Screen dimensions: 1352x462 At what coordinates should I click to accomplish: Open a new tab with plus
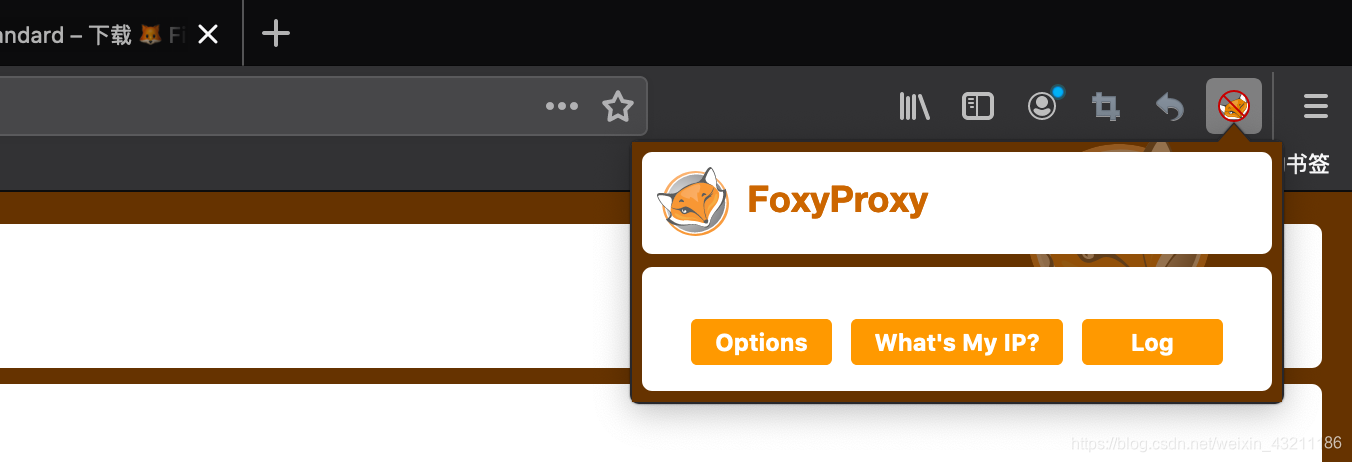(x=275, y=35)
